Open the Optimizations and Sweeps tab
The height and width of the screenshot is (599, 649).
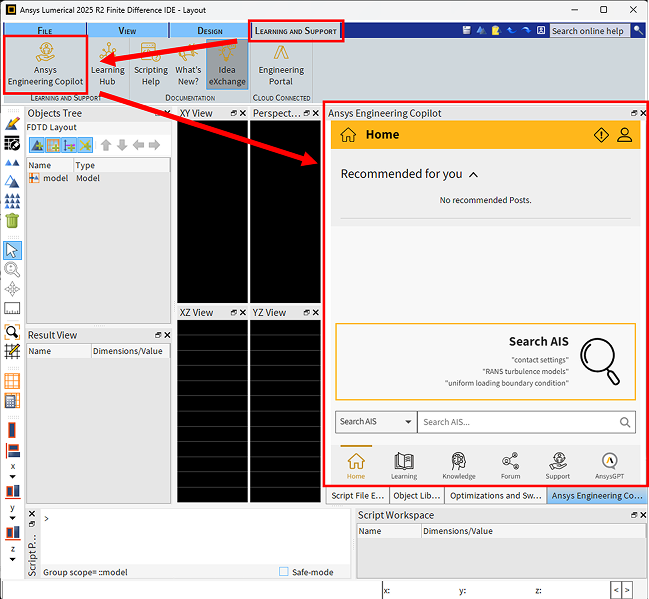[495, 495]
